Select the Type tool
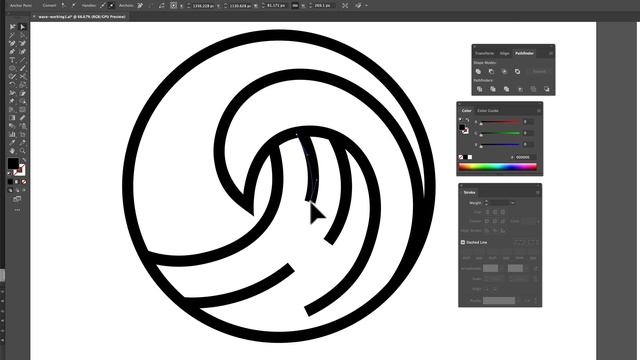Screen dimensions: 640x360 pyautogui.click(x=12, y=60)
